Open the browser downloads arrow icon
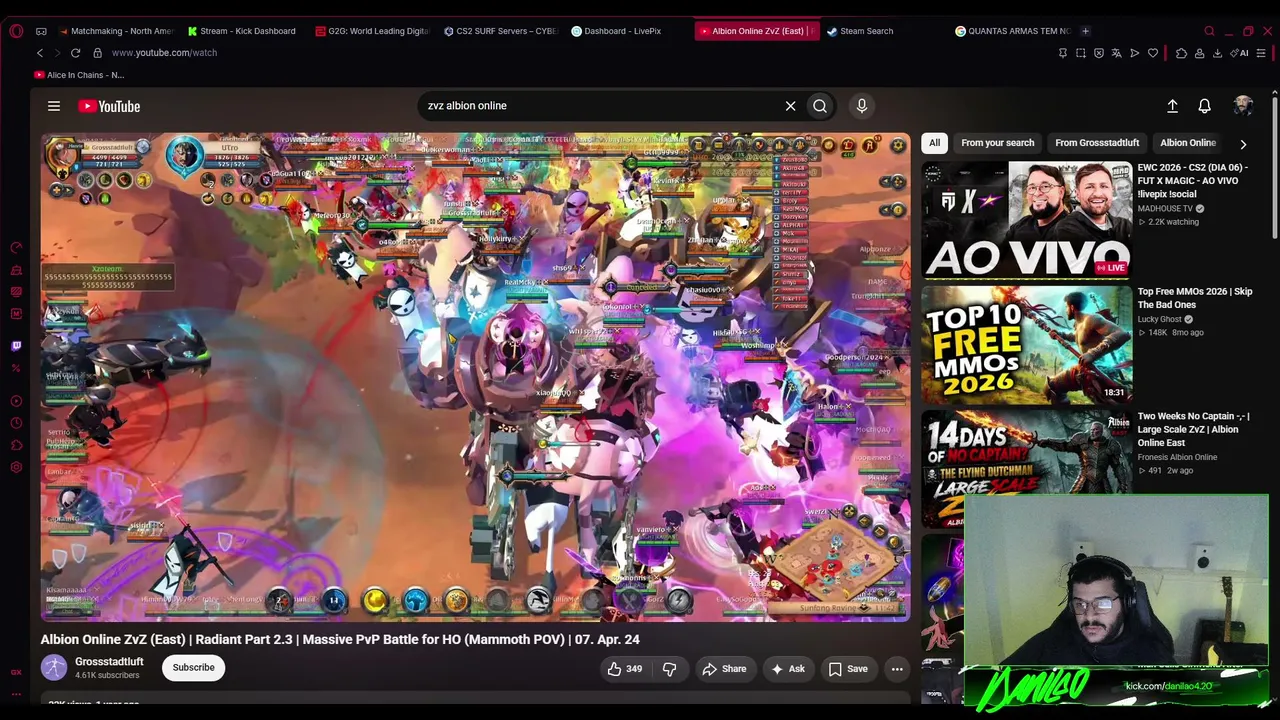This screenshot has height=720, width=1280. pos(1217,53)
